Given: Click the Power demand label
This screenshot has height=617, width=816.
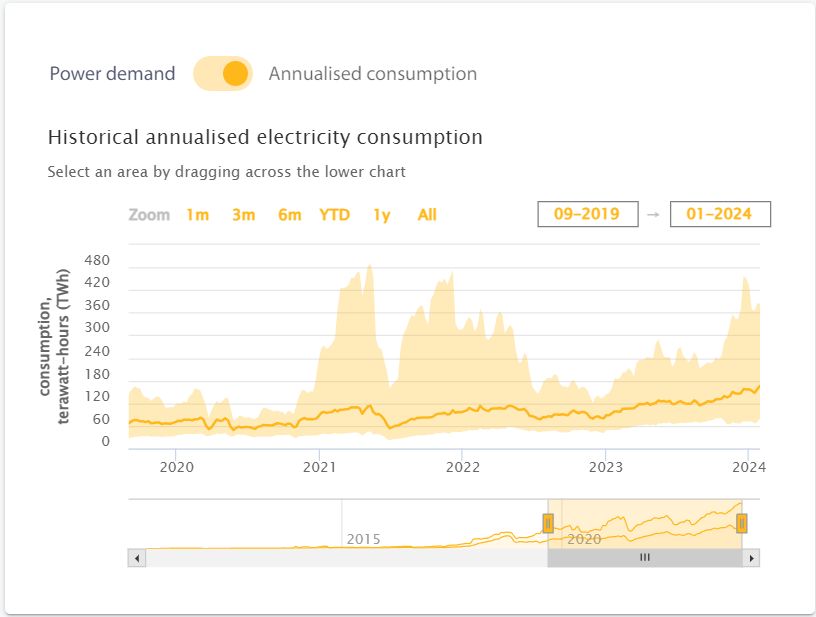Looking at the screenshot, I should coord(112,73).
